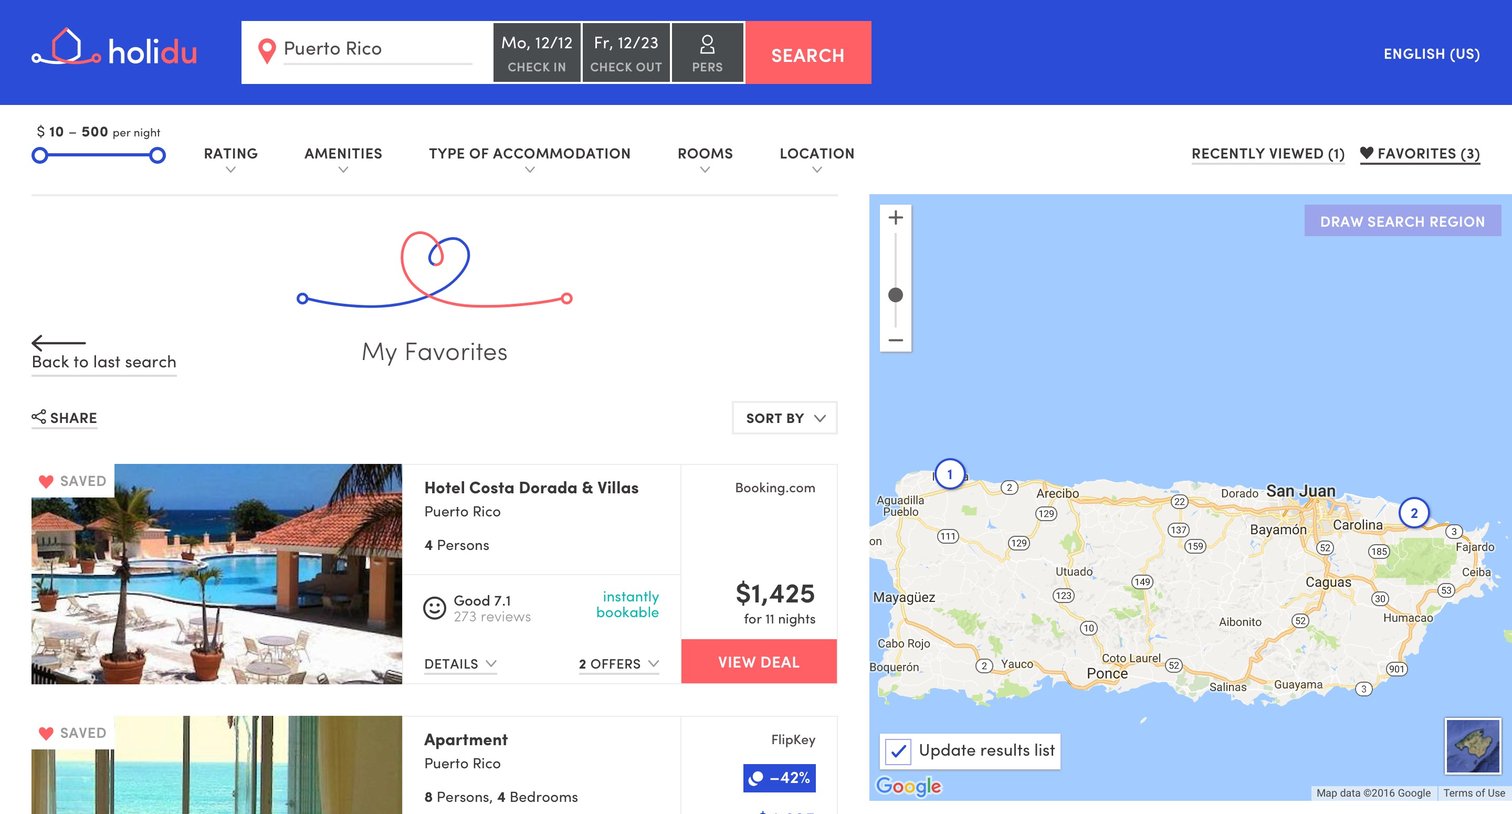The image size is (1512, 814).
Task: Click the View Deal button
Action: pos(759,662)
